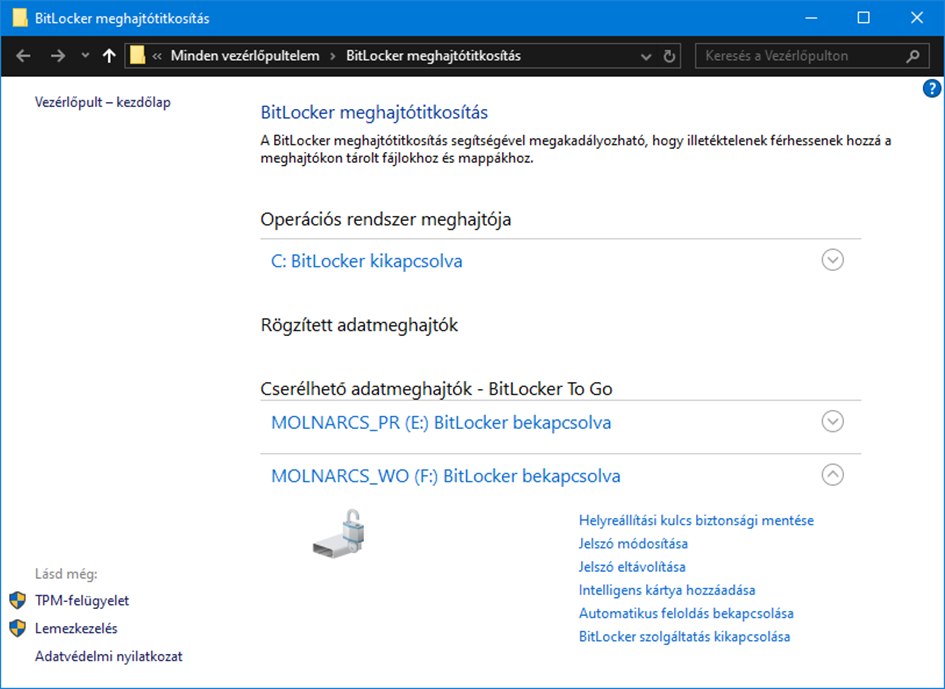The image size is (945, 689).
Task: Click 'Jelszó módosítása' link
Action: tap(633, 544)
